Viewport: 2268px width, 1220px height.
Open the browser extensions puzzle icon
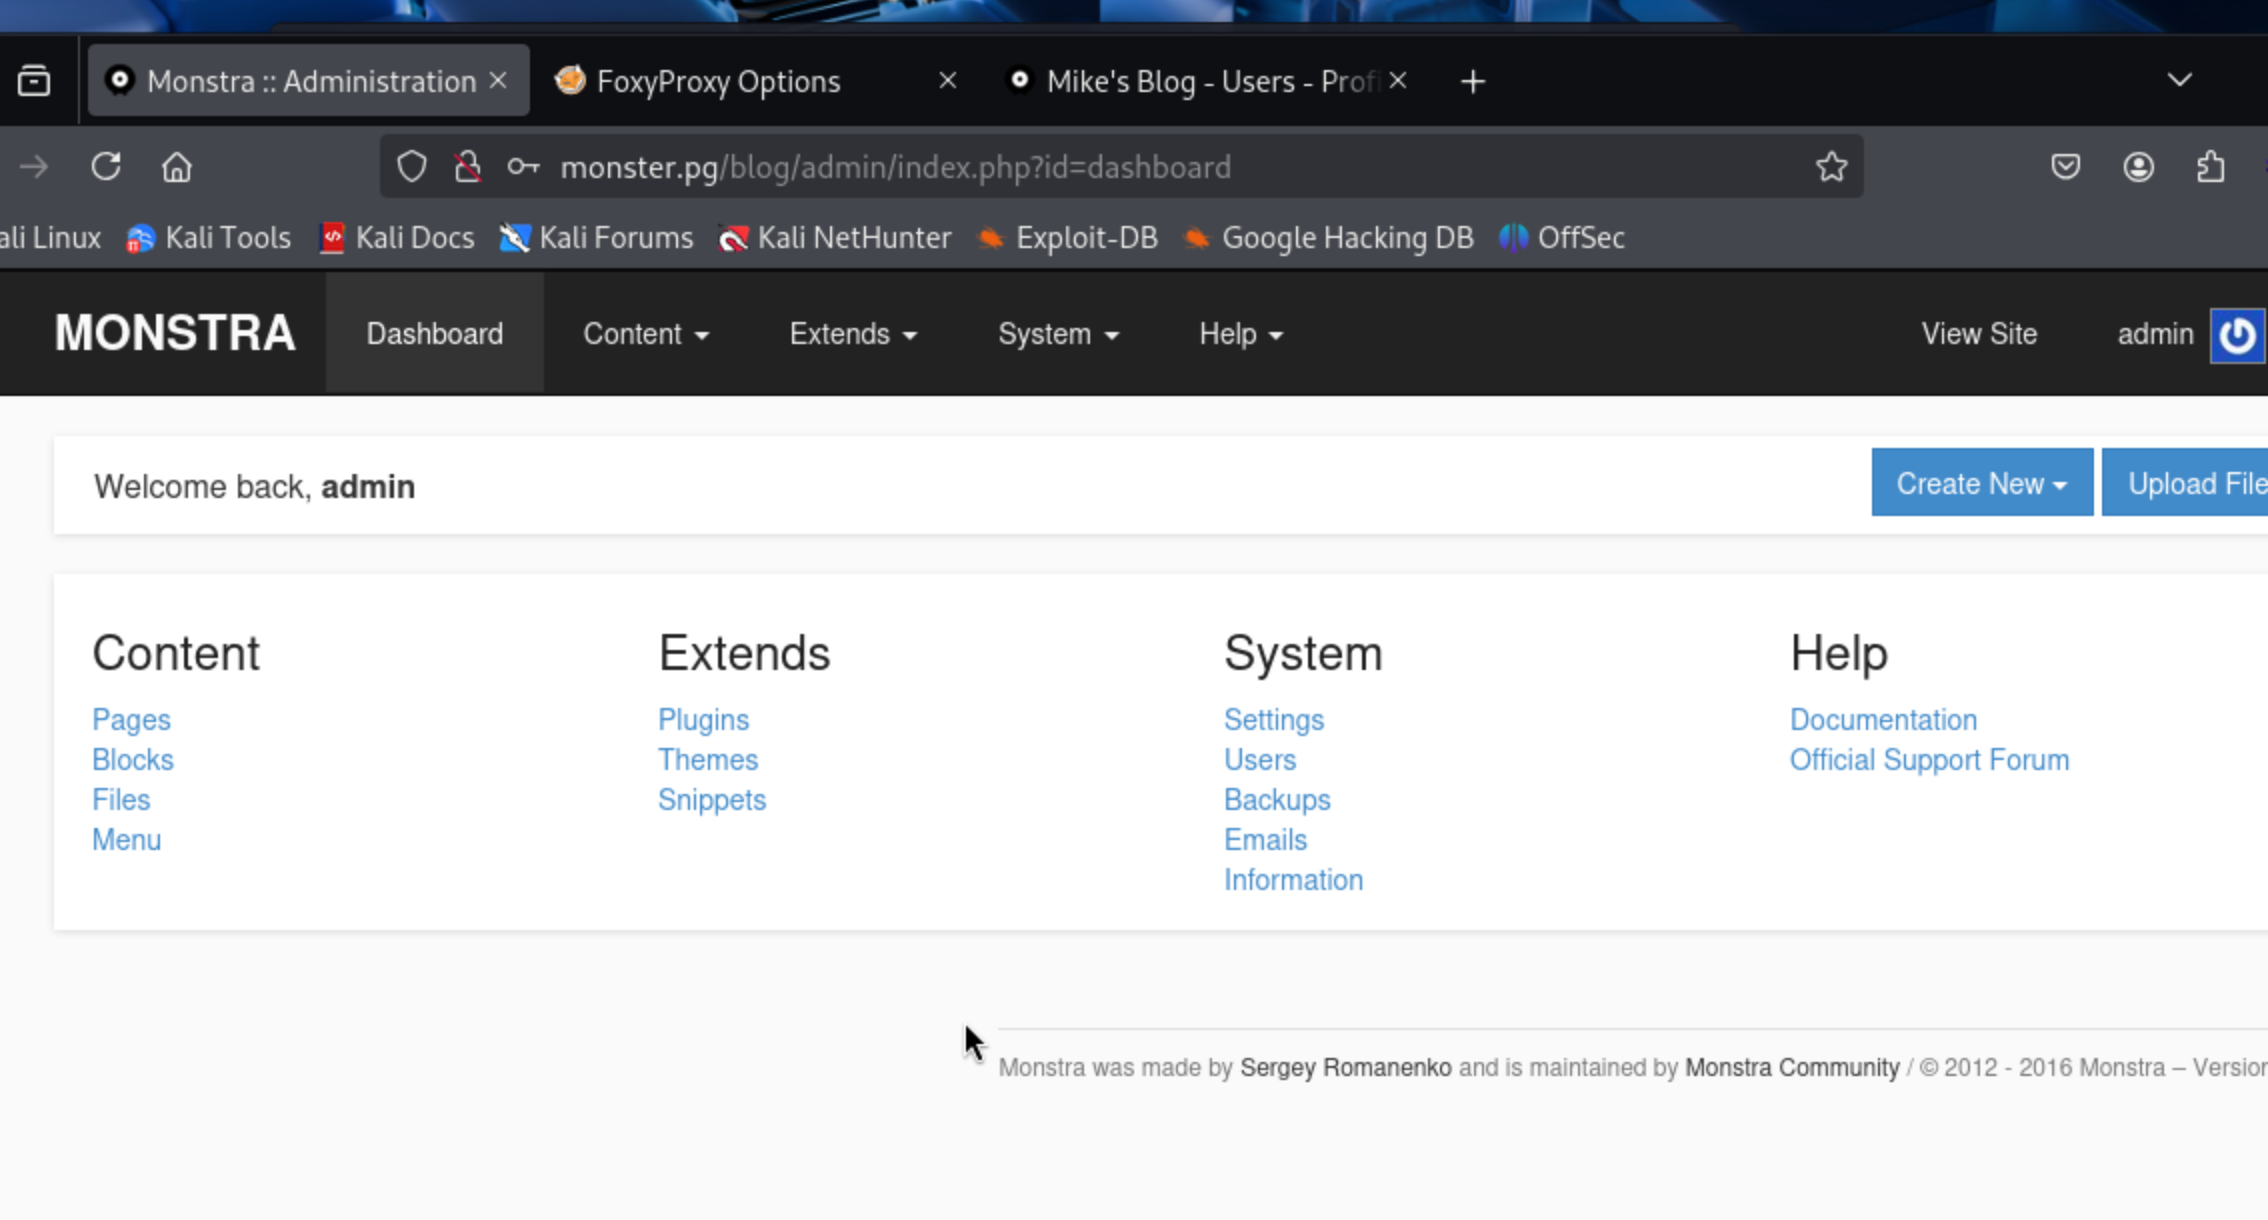tap(2210, 166)
